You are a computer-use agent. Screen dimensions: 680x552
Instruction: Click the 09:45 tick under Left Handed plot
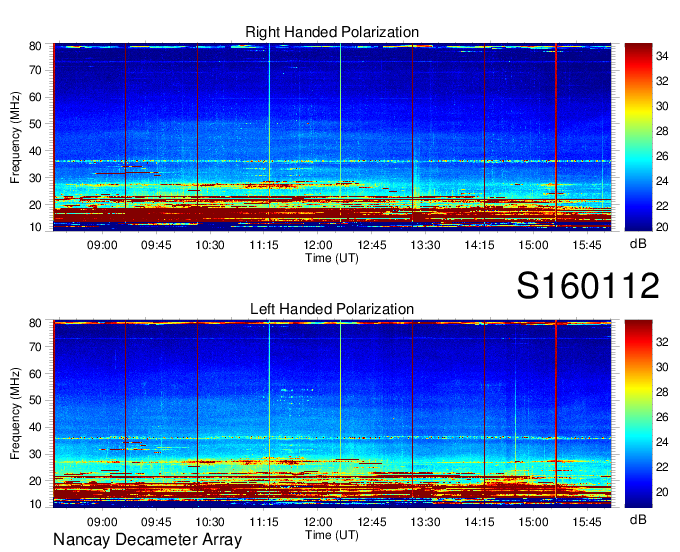coord(156,522)
